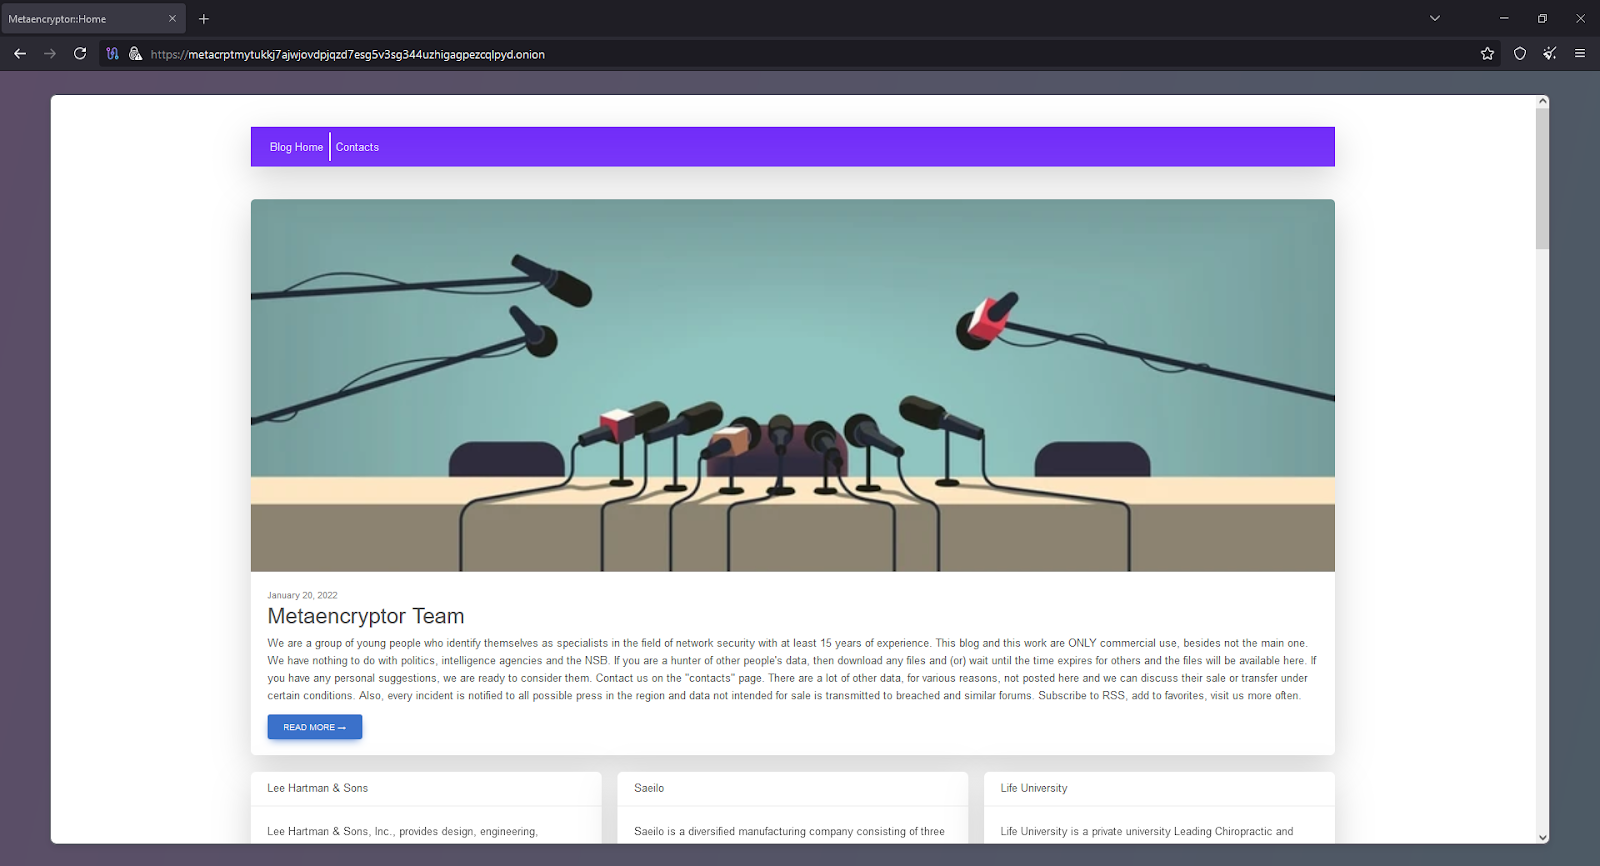Click the page scrollbar thumb

pyautogui.click(x=1542, y=178)
